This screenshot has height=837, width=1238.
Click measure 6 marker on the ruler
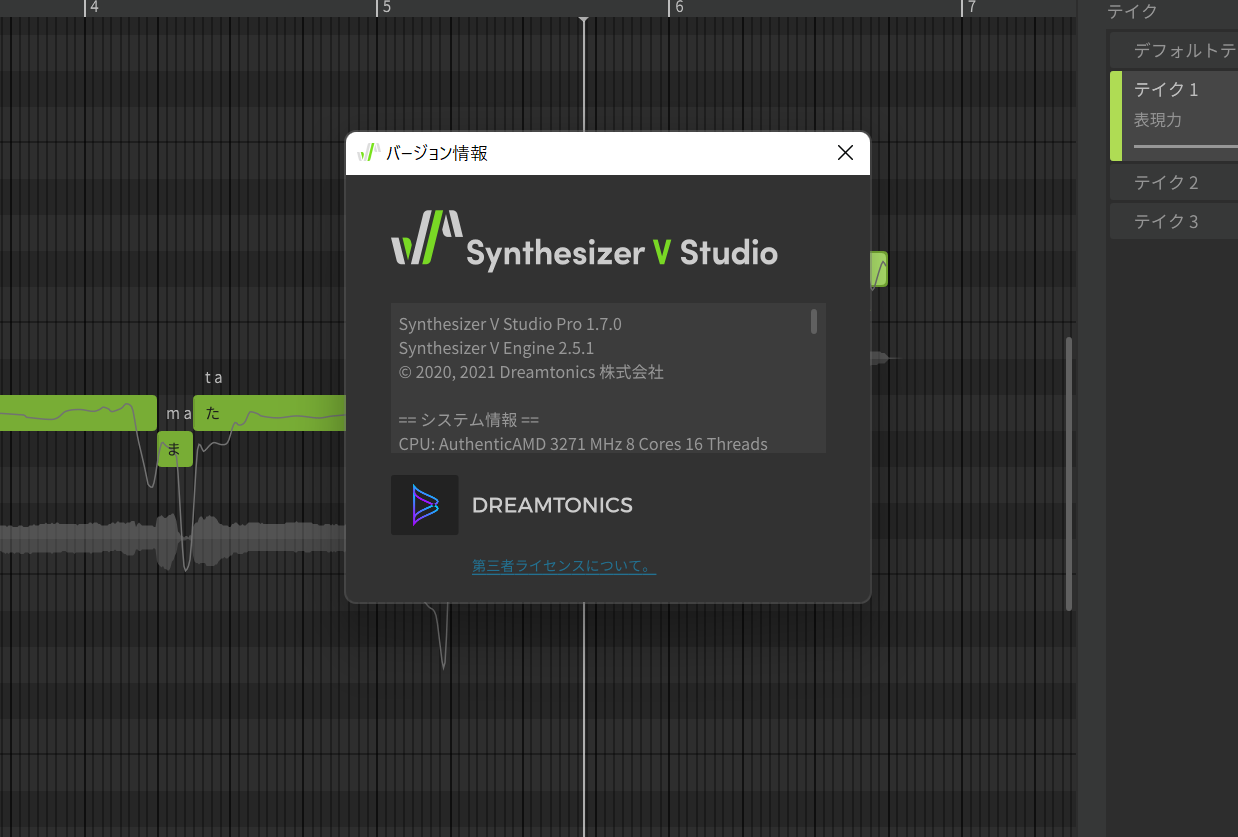678,8
